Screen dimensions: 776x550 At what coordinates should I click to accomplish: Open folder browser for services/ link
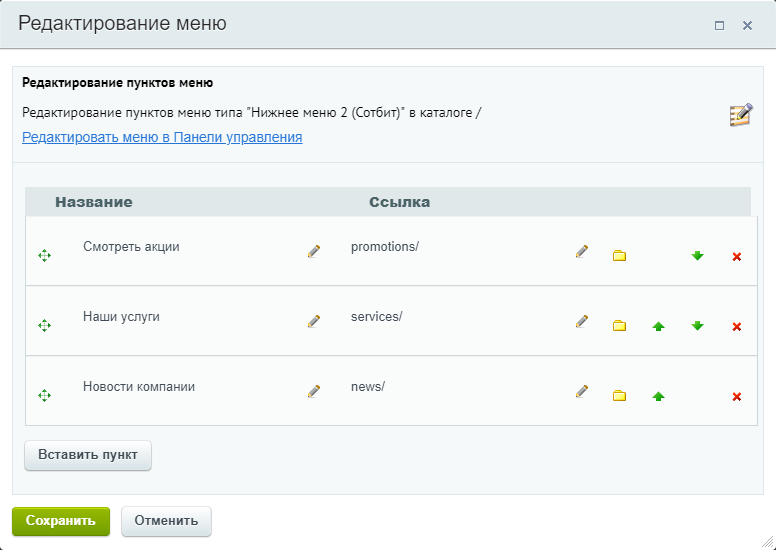(619, 326)
